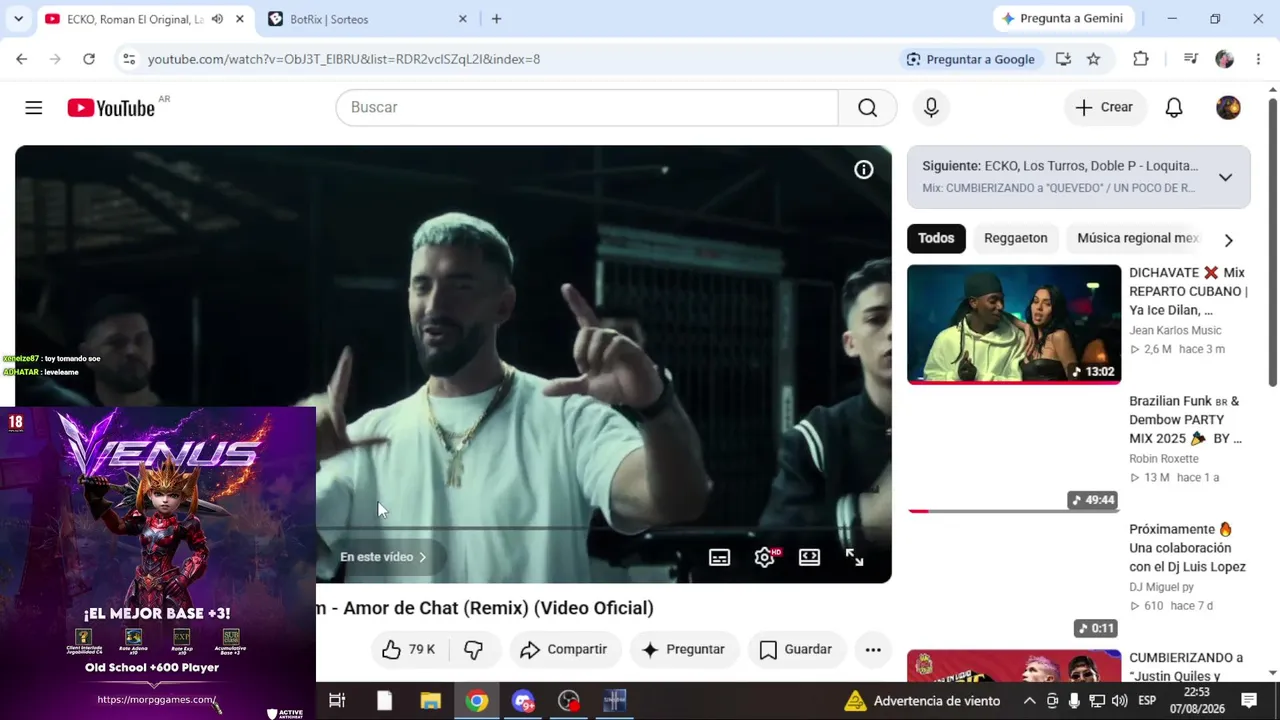Screen dimensions: 1280x720
Task: Open DICHAVATE Mix video thumbnail
Action: pos(1014,324)
